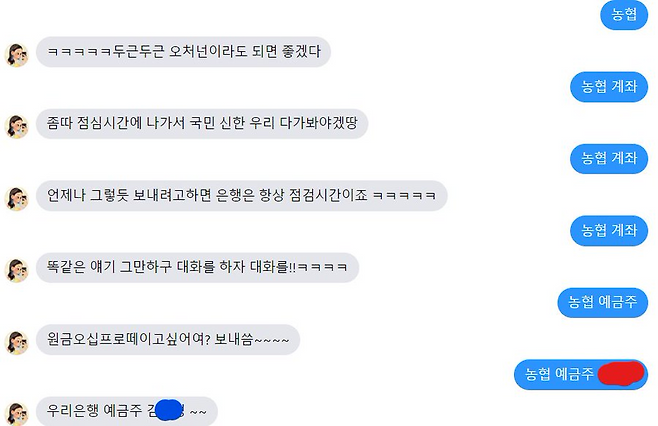
Task: Select the first blue 농협 계좌 bubble
Action: (609, 87)
